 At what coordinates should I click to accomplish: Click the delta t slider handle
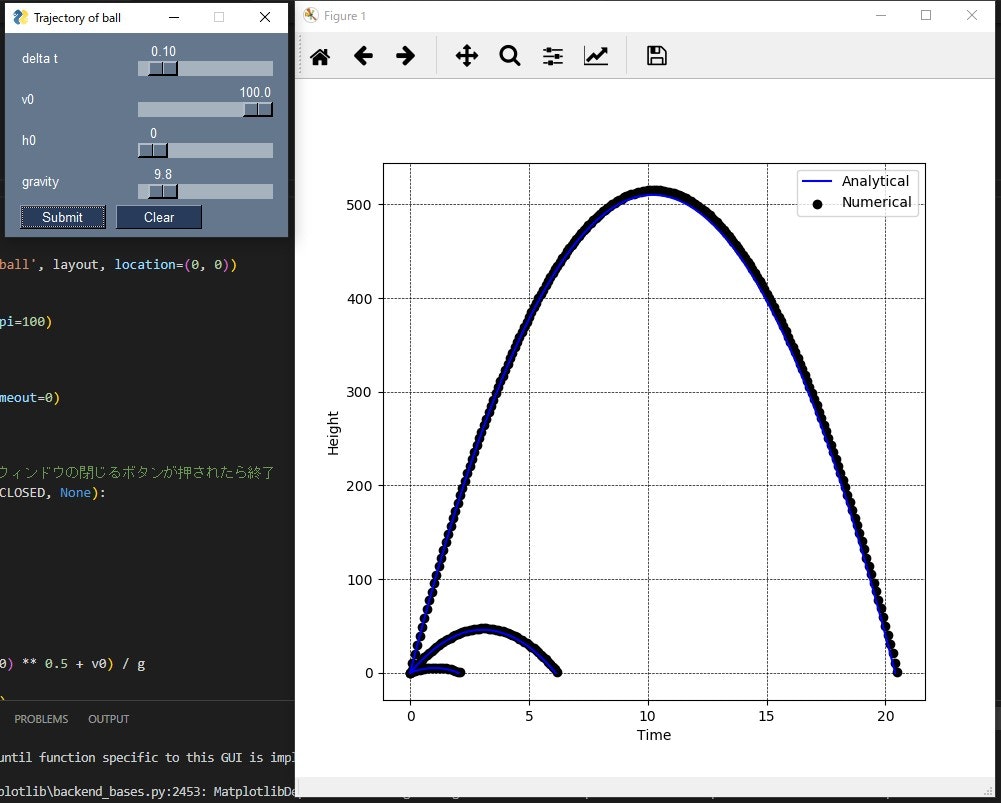[x=163, y=68]
